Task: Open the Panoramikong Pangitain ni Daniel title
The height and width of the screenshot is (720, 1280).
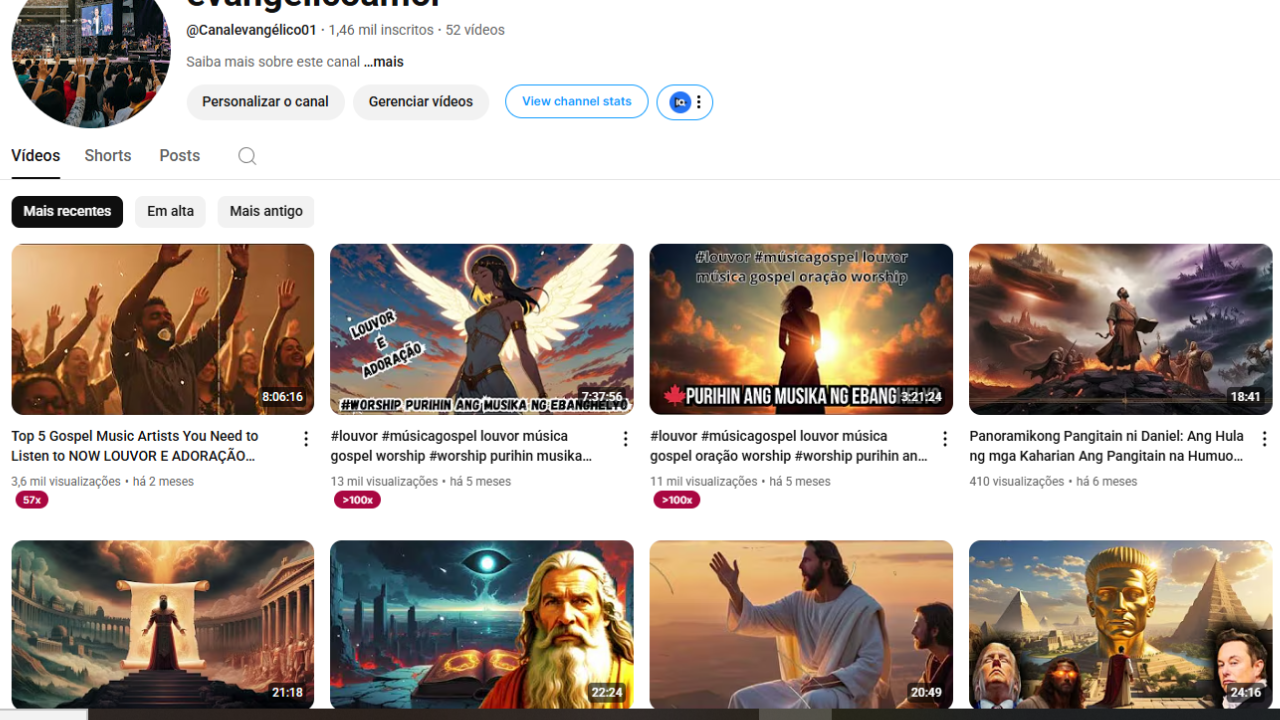Action: click(1107, 446)
